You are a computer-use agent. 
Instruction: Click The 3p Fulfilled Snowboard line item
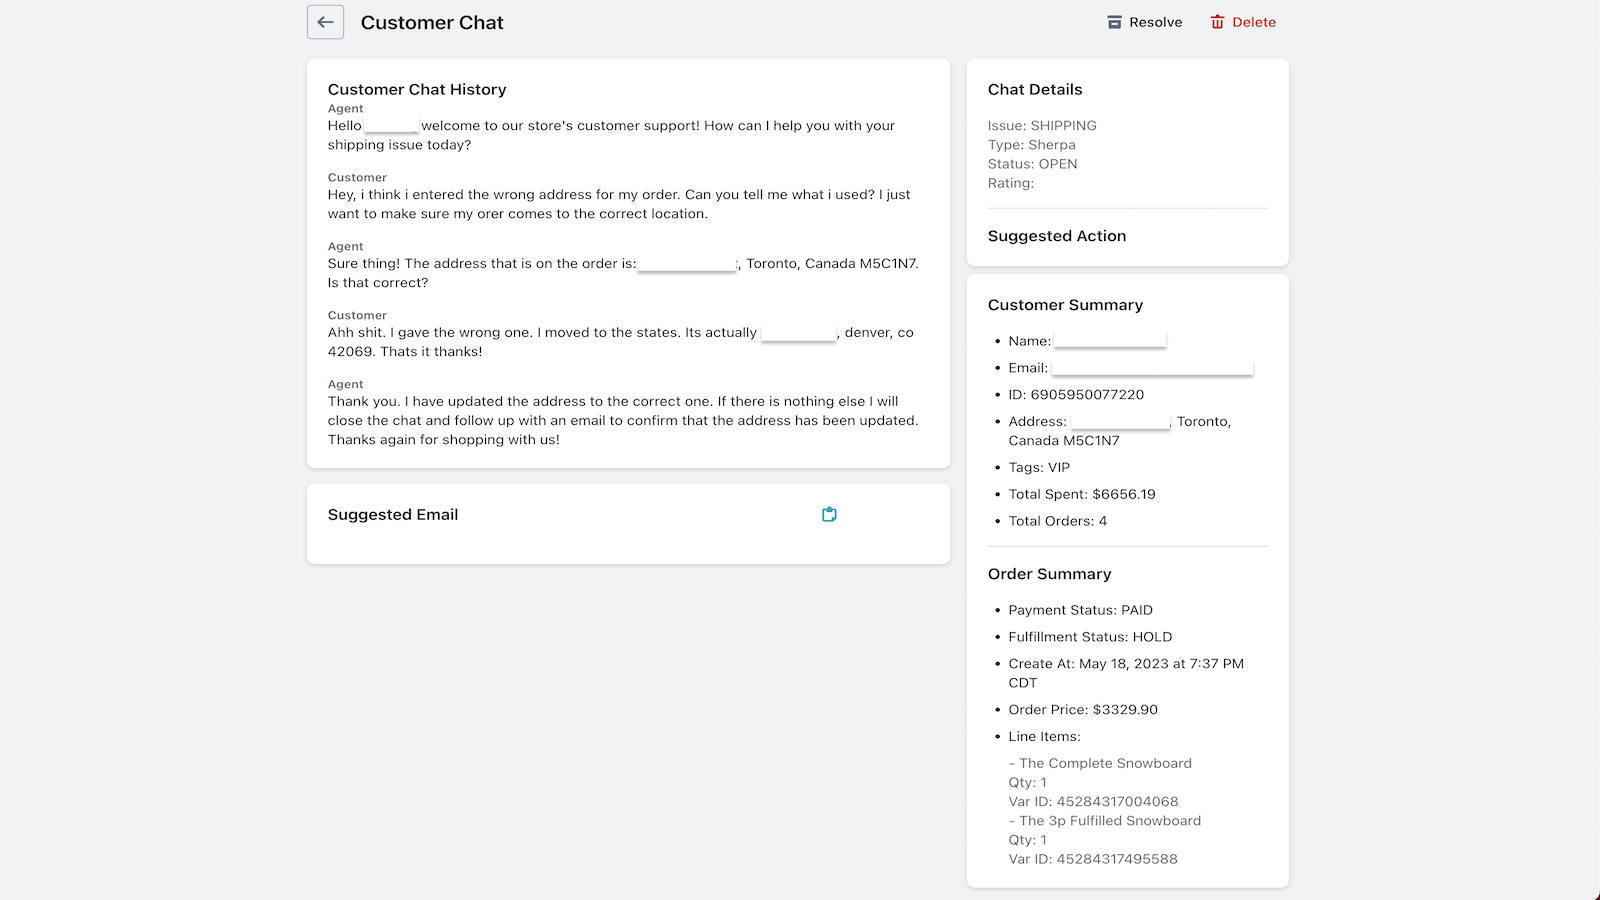pyautogui.click(x=1105, y=820)
